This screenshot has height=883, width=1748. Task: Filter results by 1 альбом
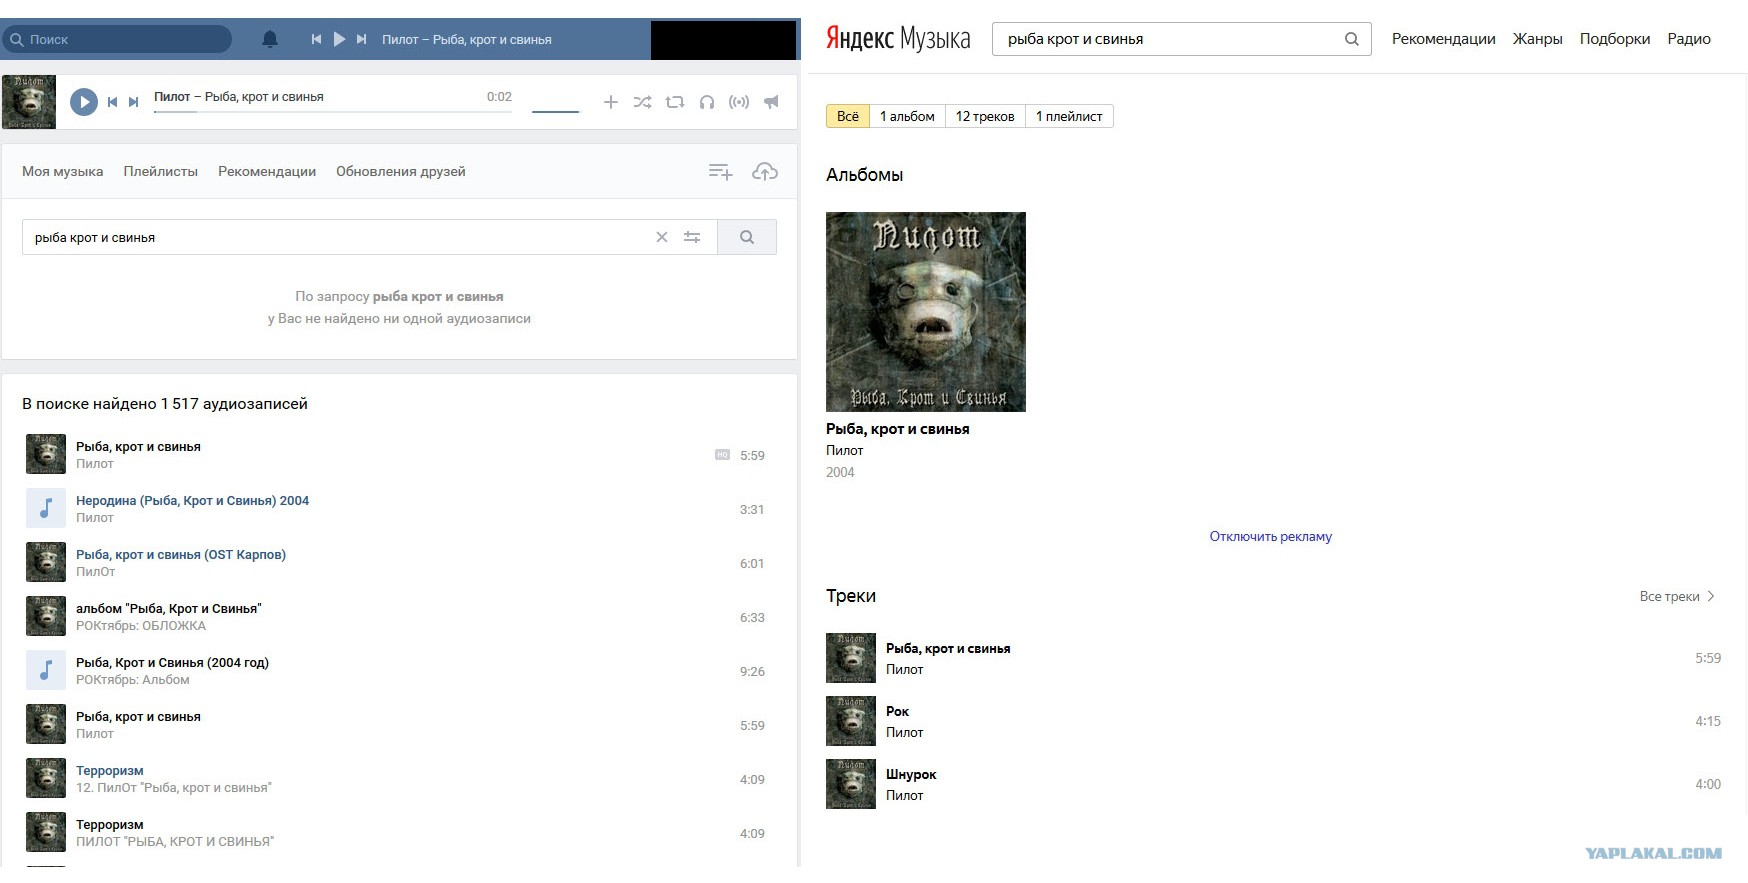pyautogui.click(x=907, y=116)
